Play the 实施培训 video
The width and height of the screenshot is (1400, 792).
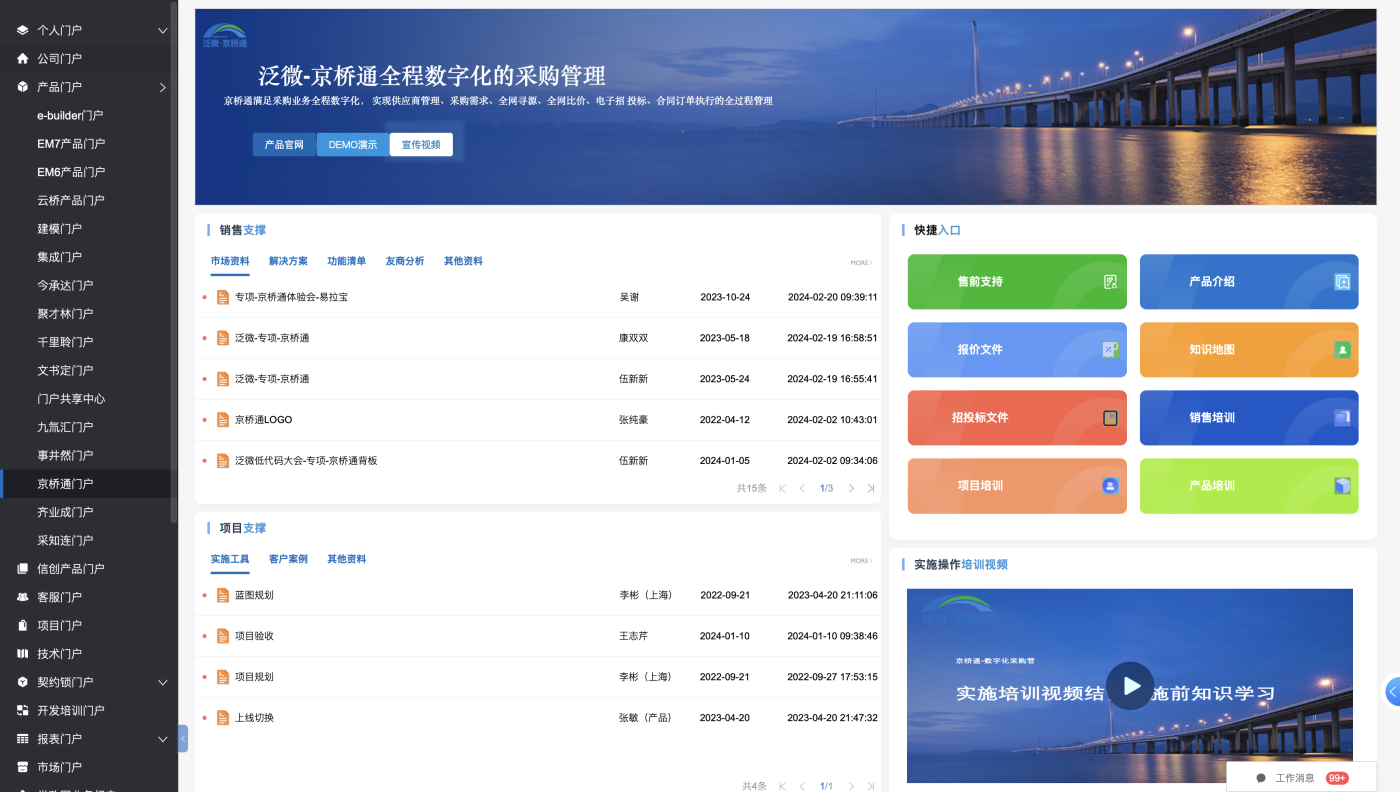[x=1130, y=686]
